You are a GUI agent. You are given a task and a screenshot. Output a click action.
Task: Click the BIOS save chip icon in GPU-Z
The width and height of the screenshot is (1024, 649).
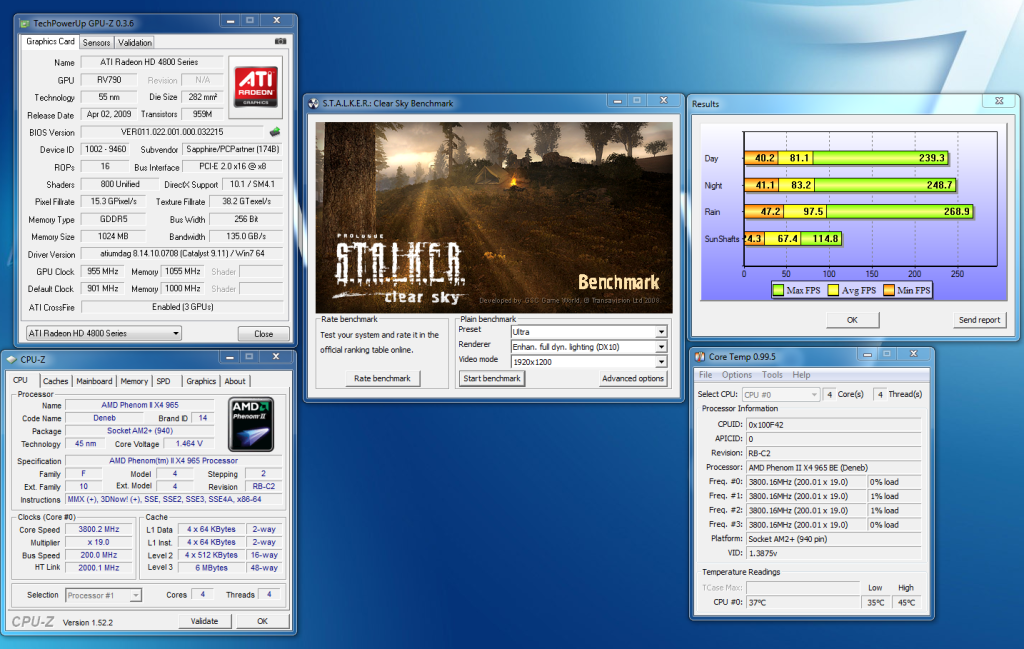pos(275,132)
